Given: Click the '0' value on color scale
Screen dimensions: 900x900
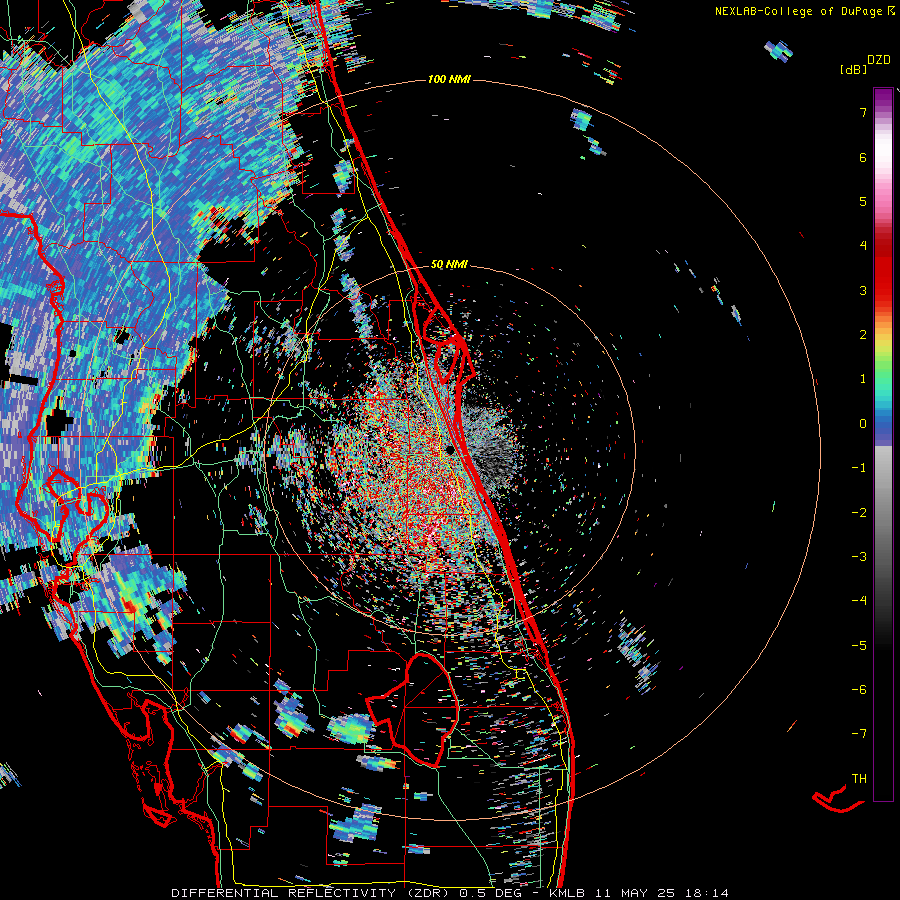Looking at the screenshot, I should 863,424.
